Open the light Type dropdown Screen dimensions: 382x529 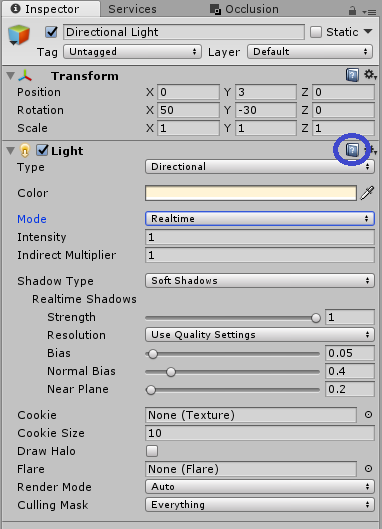coord(260,167)
